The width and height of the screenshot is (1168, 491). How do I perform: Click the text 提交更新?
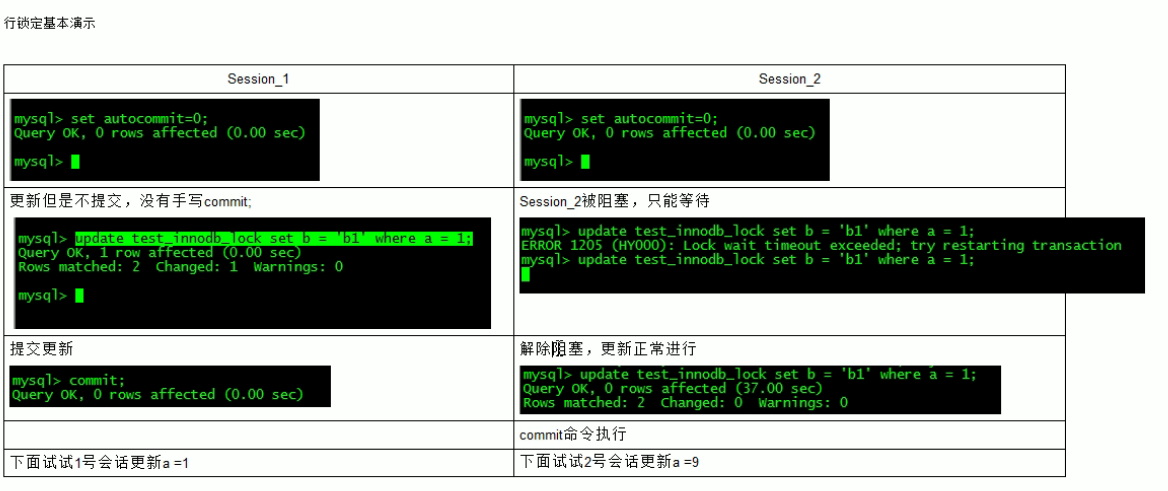coord(41,349)
